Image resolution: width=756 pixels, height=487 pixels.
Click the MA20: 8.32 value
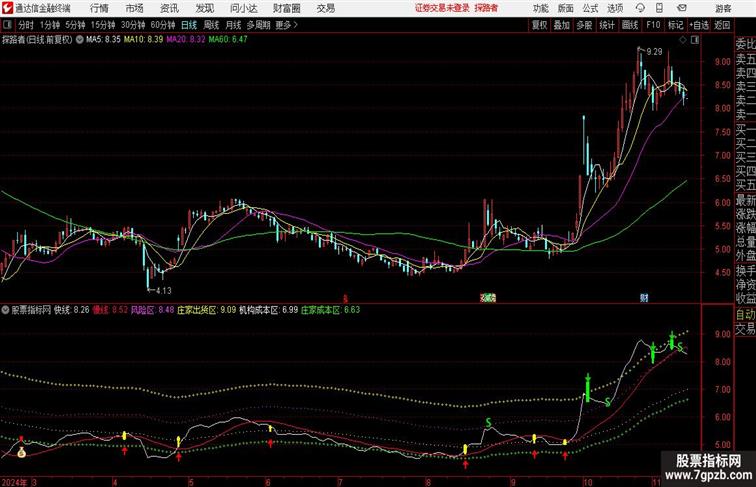tap(186, 40)
